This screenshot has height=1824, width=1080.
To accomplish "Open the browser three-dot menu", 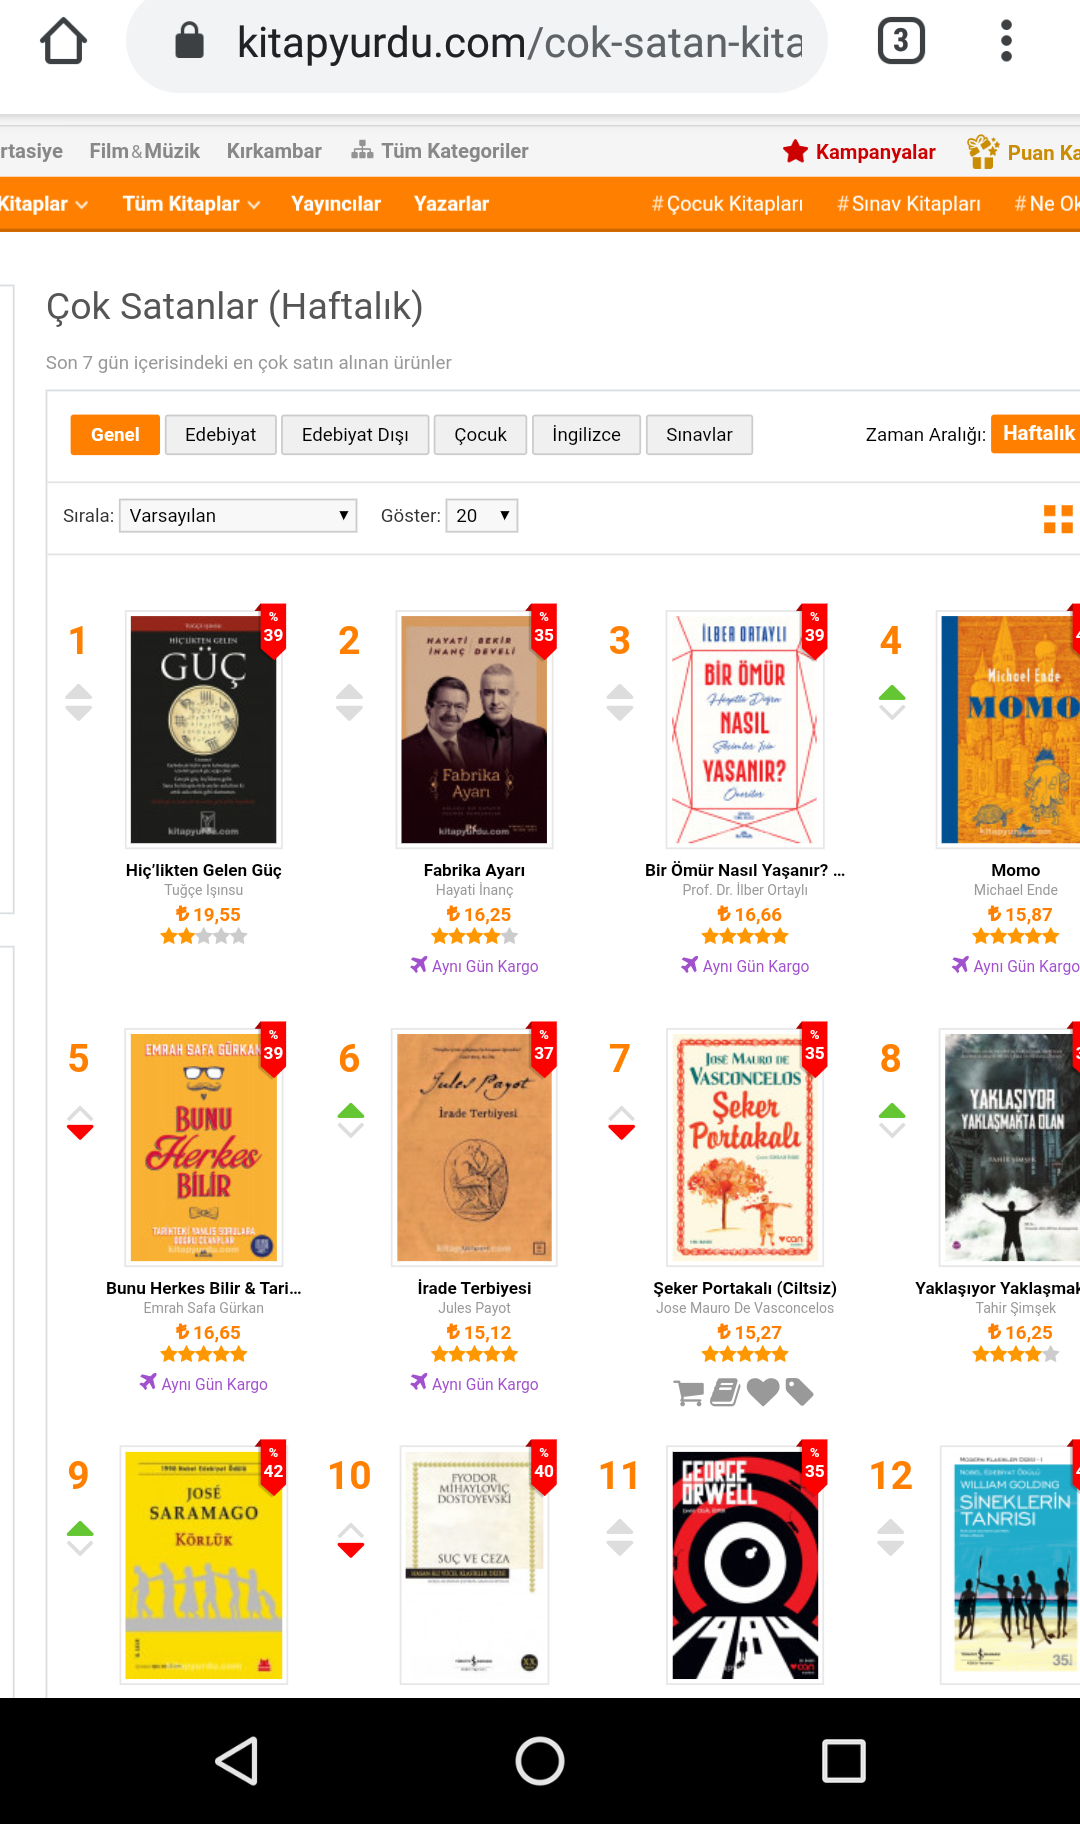I will pos(1006,41).
